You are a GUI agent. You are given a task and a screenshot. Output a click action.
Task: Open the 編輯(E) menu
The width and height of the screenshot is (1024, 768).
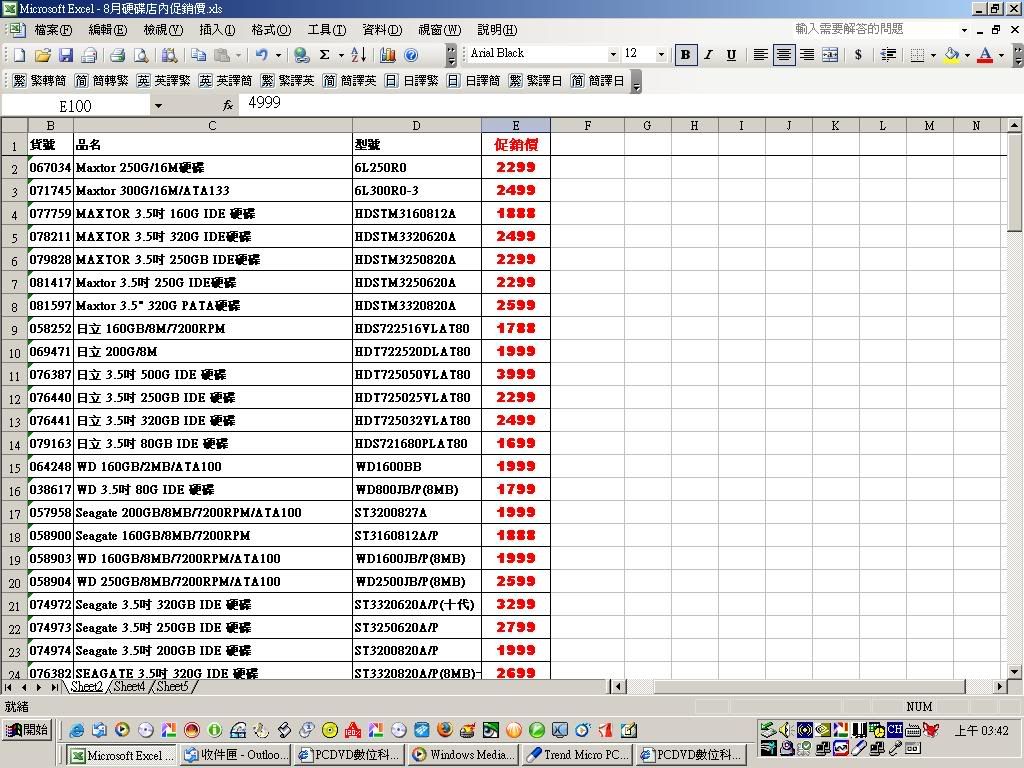pos(108,30)
